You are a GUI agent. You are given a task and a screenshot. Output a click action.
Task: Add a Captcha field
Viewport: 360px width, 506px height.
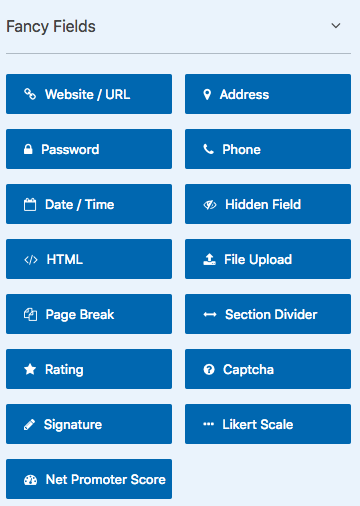point(268,369)
